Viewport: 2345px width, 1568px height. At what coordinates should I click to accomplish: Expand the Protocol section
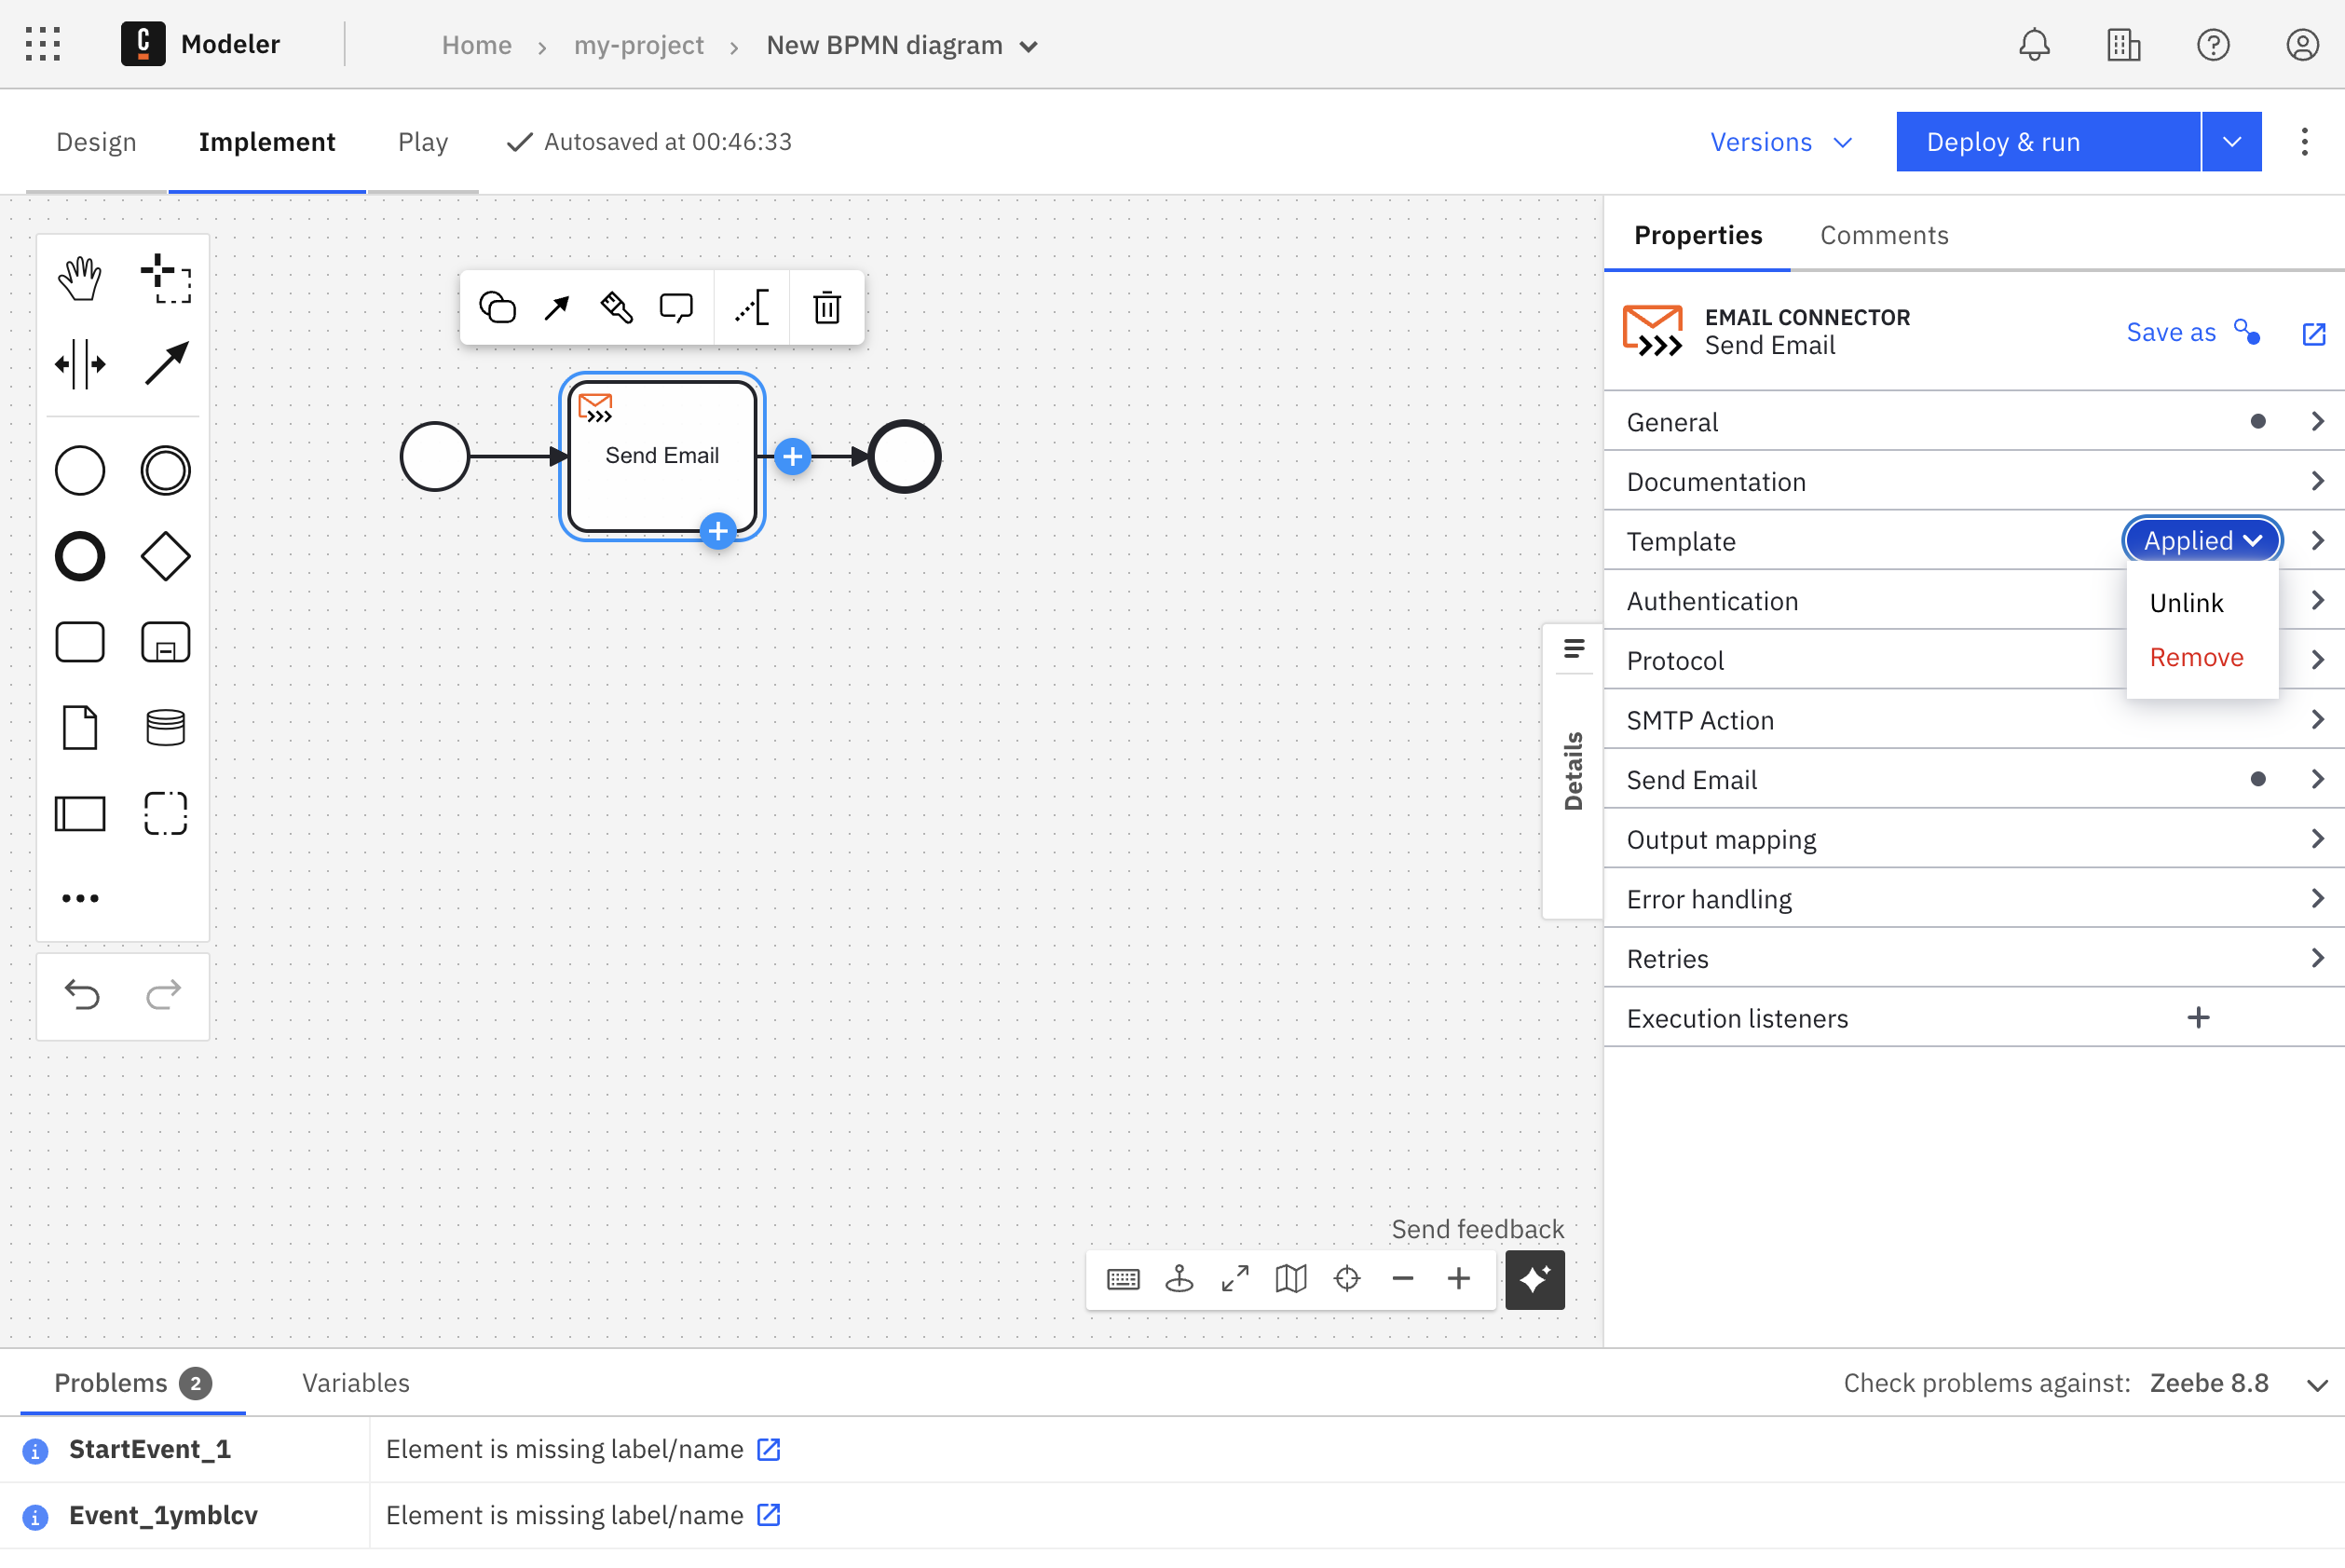coord(1974,661)
